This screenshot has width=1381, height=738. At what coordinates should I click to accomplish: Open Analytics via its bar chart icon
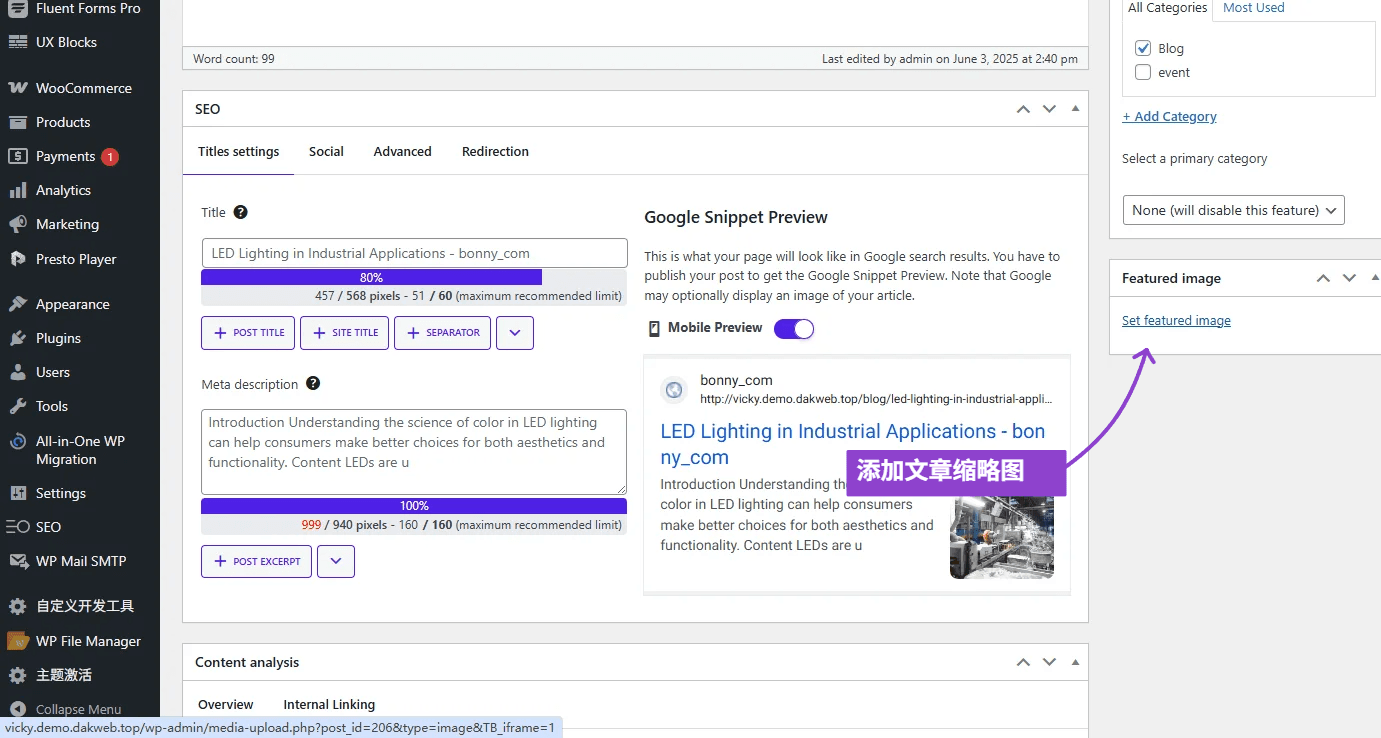[x=17, y=190]
